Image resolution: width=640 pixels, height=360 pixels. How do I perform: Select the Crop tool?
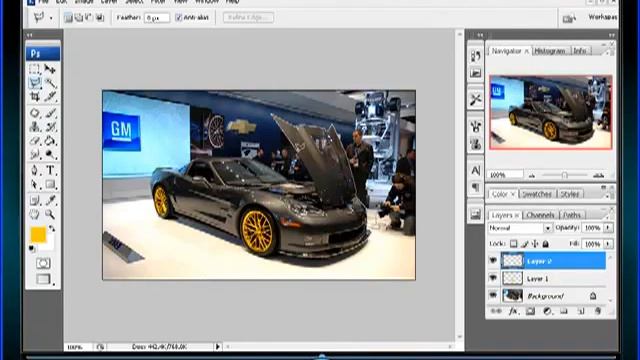(x=35, y=97)
